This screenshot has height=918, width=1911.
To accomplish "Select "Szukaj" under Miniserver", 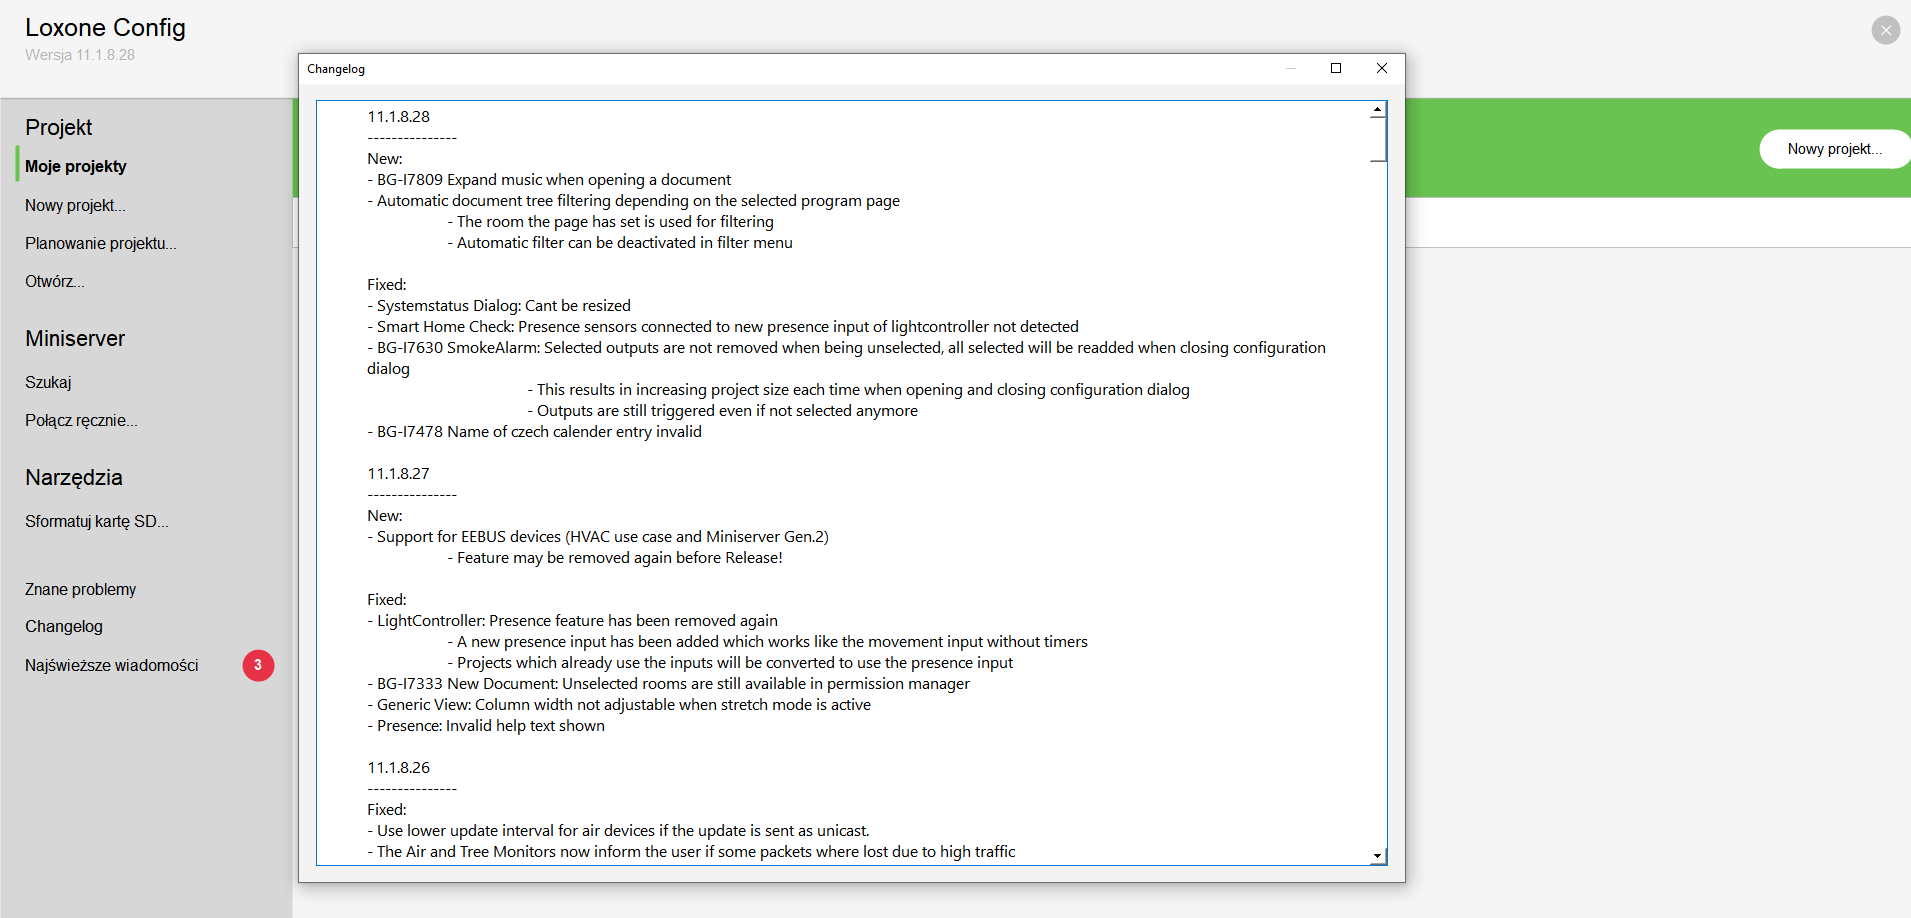I will tap(48, 382).
